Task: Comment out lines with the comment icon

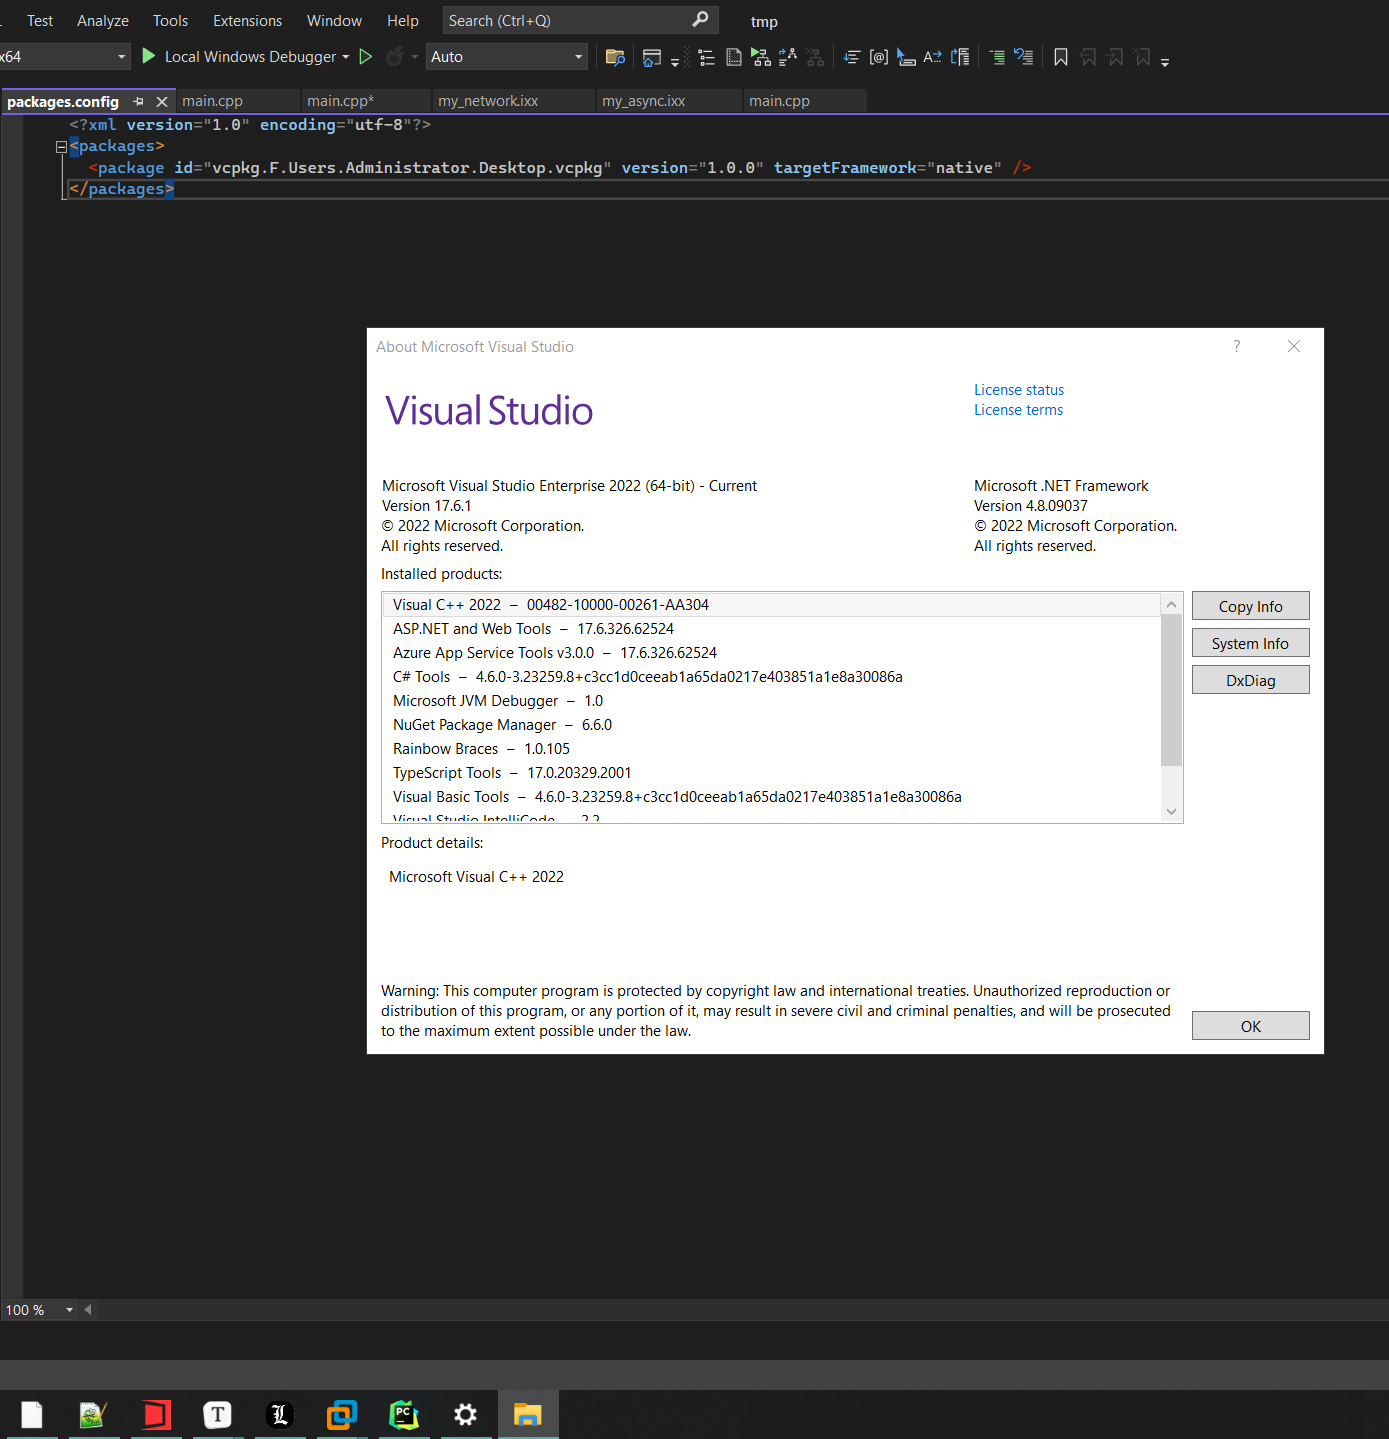Action: click(x=997, y=57)
